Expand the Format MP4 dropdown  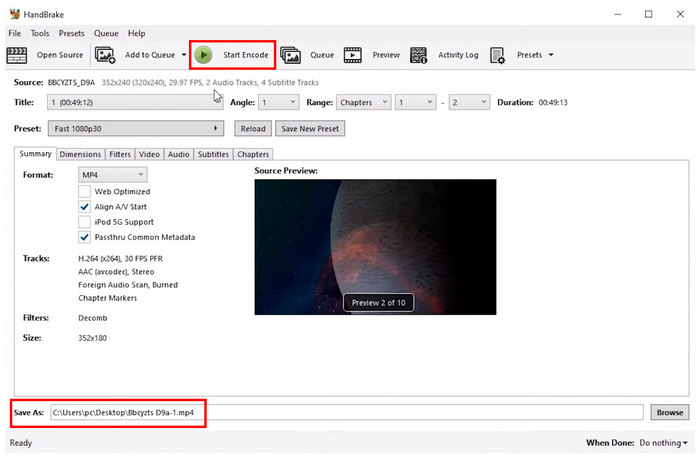112,175
